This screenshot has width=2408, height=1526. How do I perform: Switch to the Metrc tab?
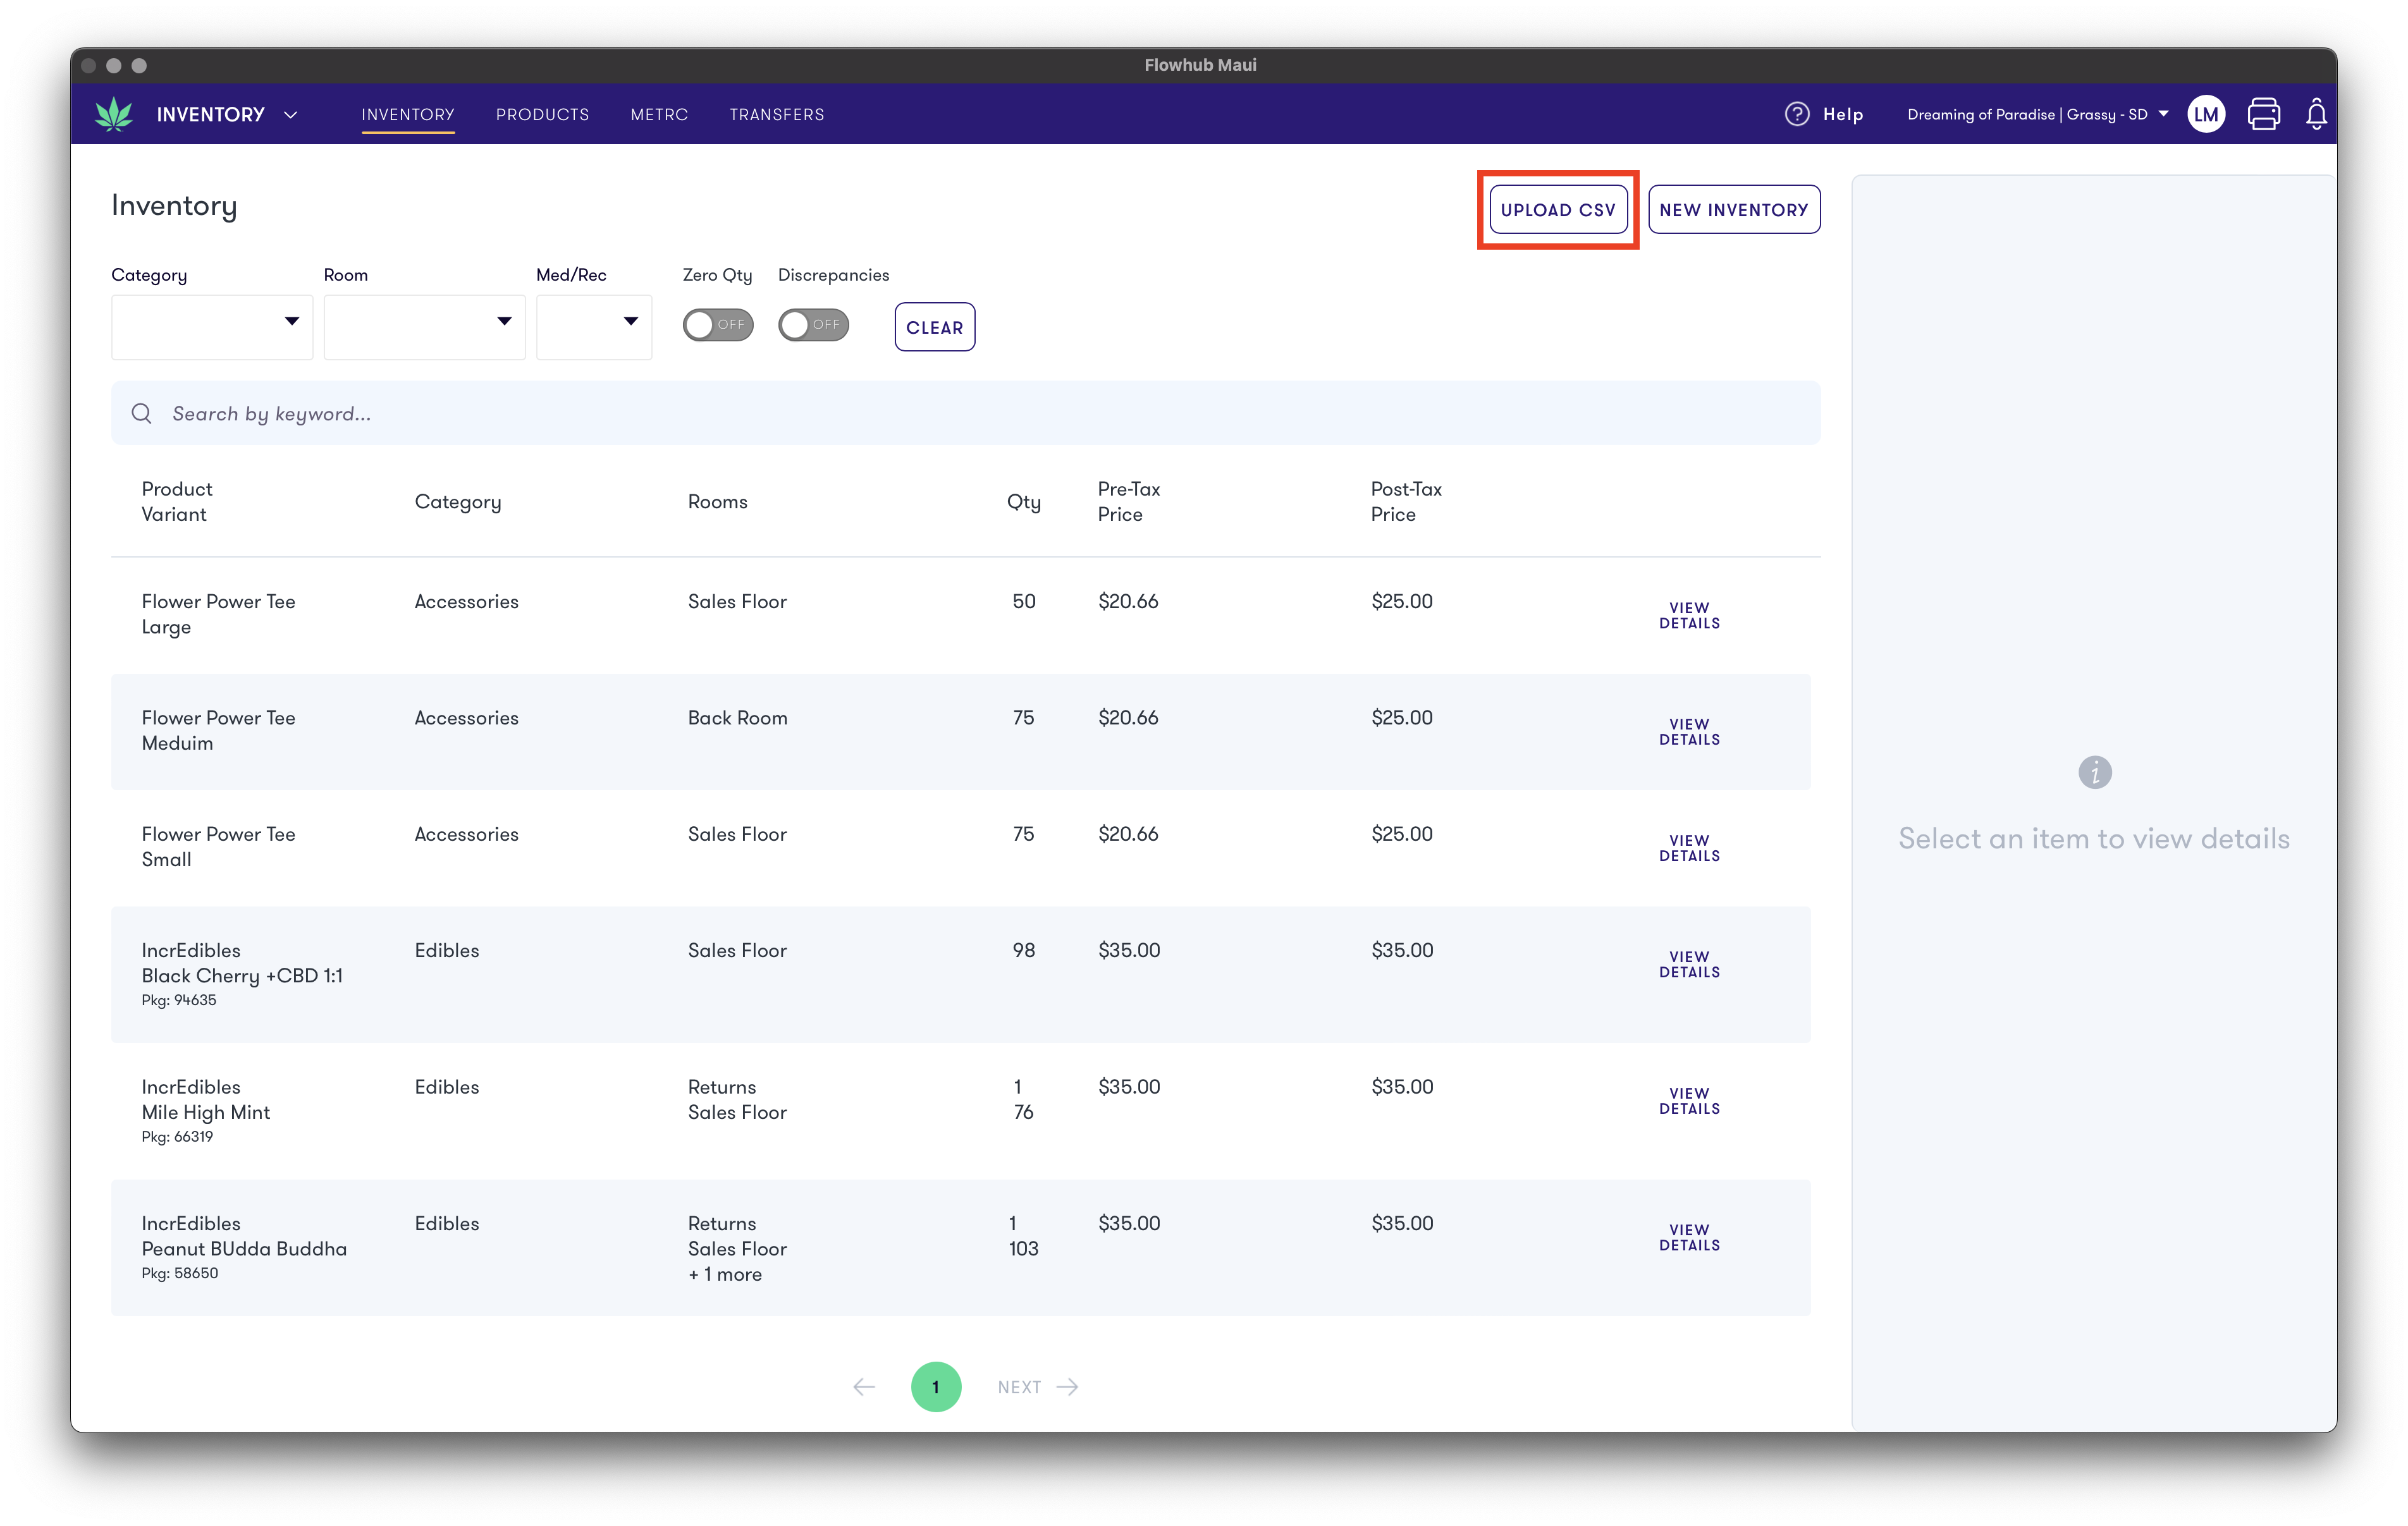pyautogui.click(x=659, y=114)
